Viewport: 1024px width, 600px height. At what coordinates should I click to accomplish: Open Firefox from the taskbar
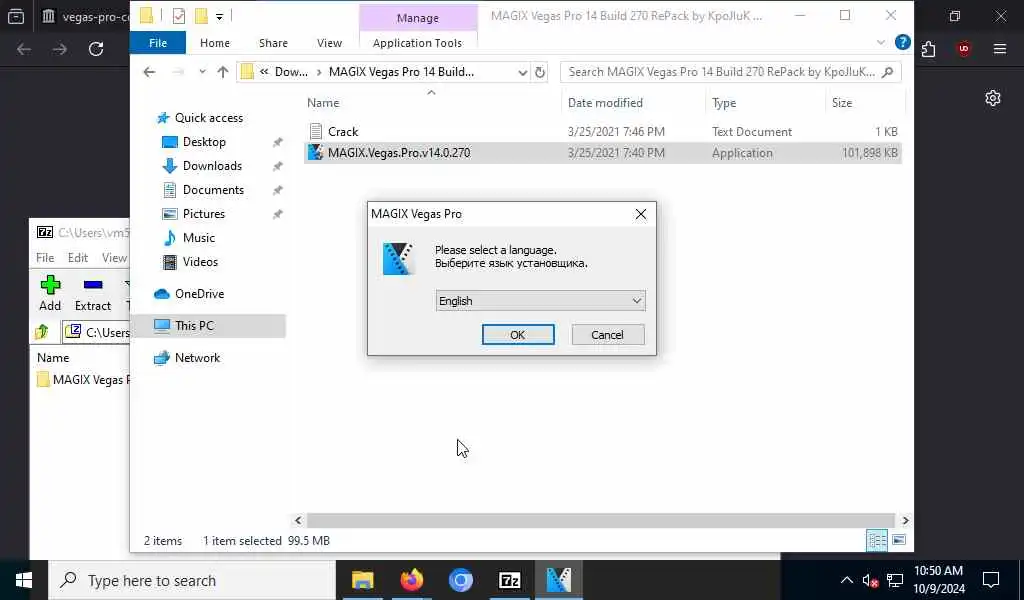[x=411, y=580]
